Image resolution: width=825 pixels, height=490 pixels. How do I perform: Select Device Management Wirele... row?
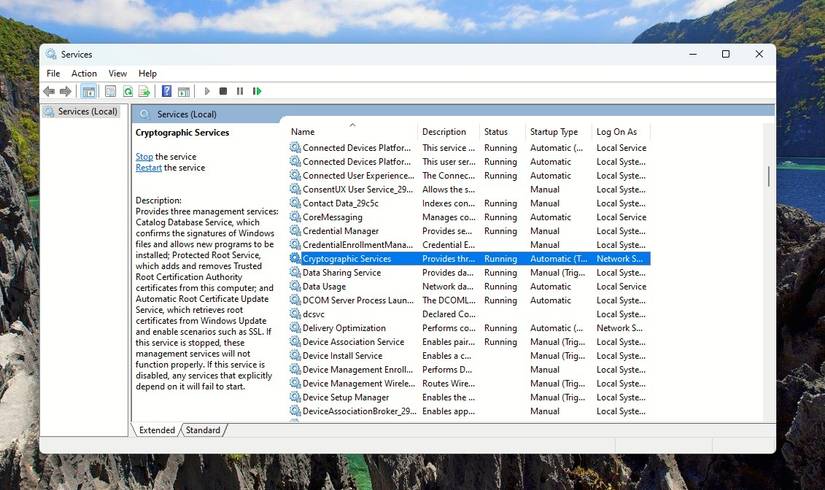pyautogui.click(x=469, y=384)
